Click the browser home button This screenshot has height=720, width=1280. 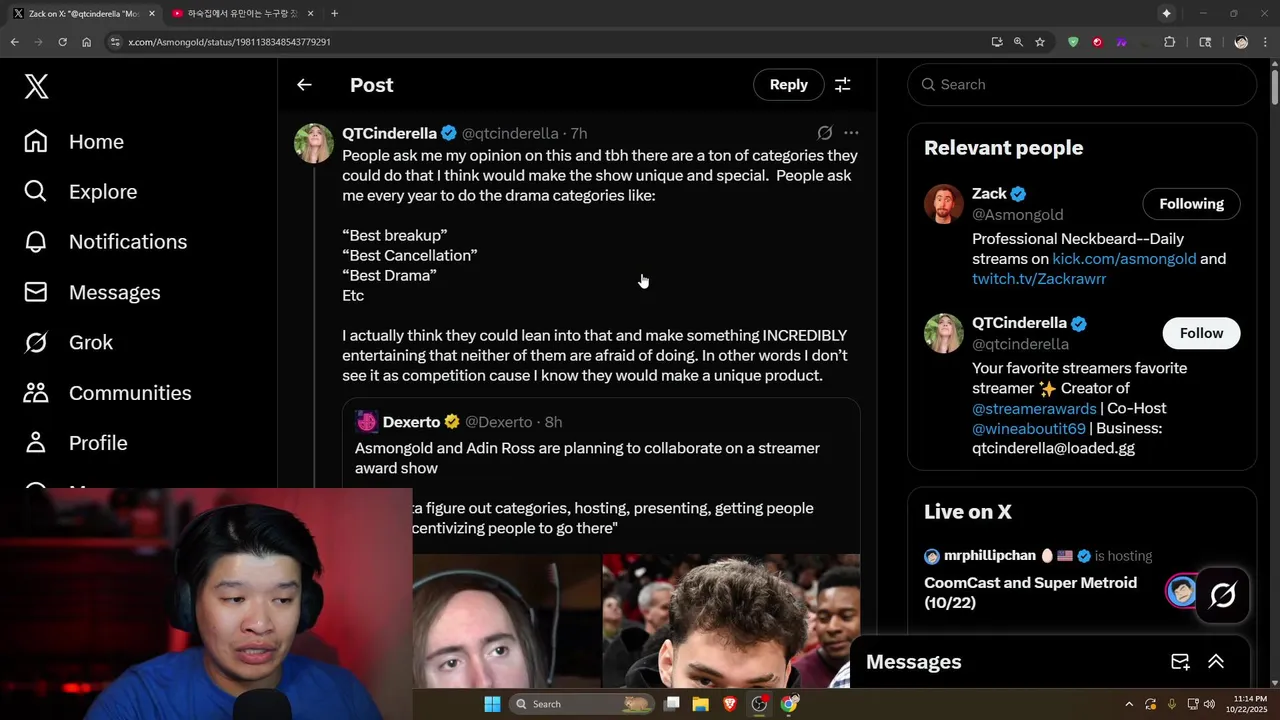[x=87, y=42]
